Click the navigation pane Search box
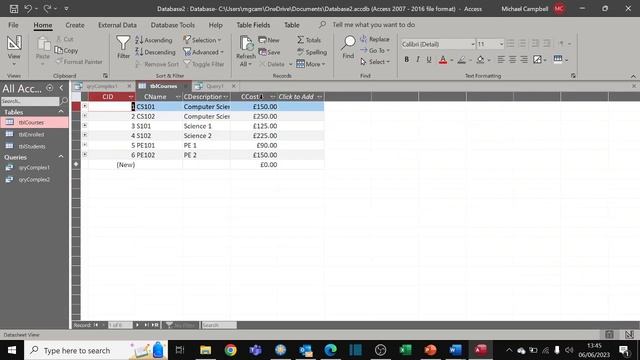640x360 pixels. click(30, 101)
